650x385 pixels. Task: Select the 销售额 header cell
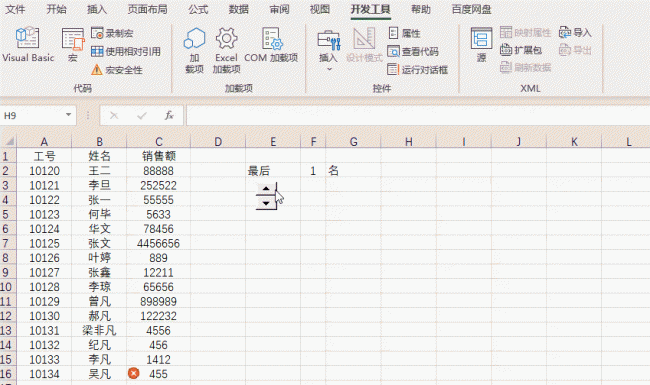coord(158,156)
